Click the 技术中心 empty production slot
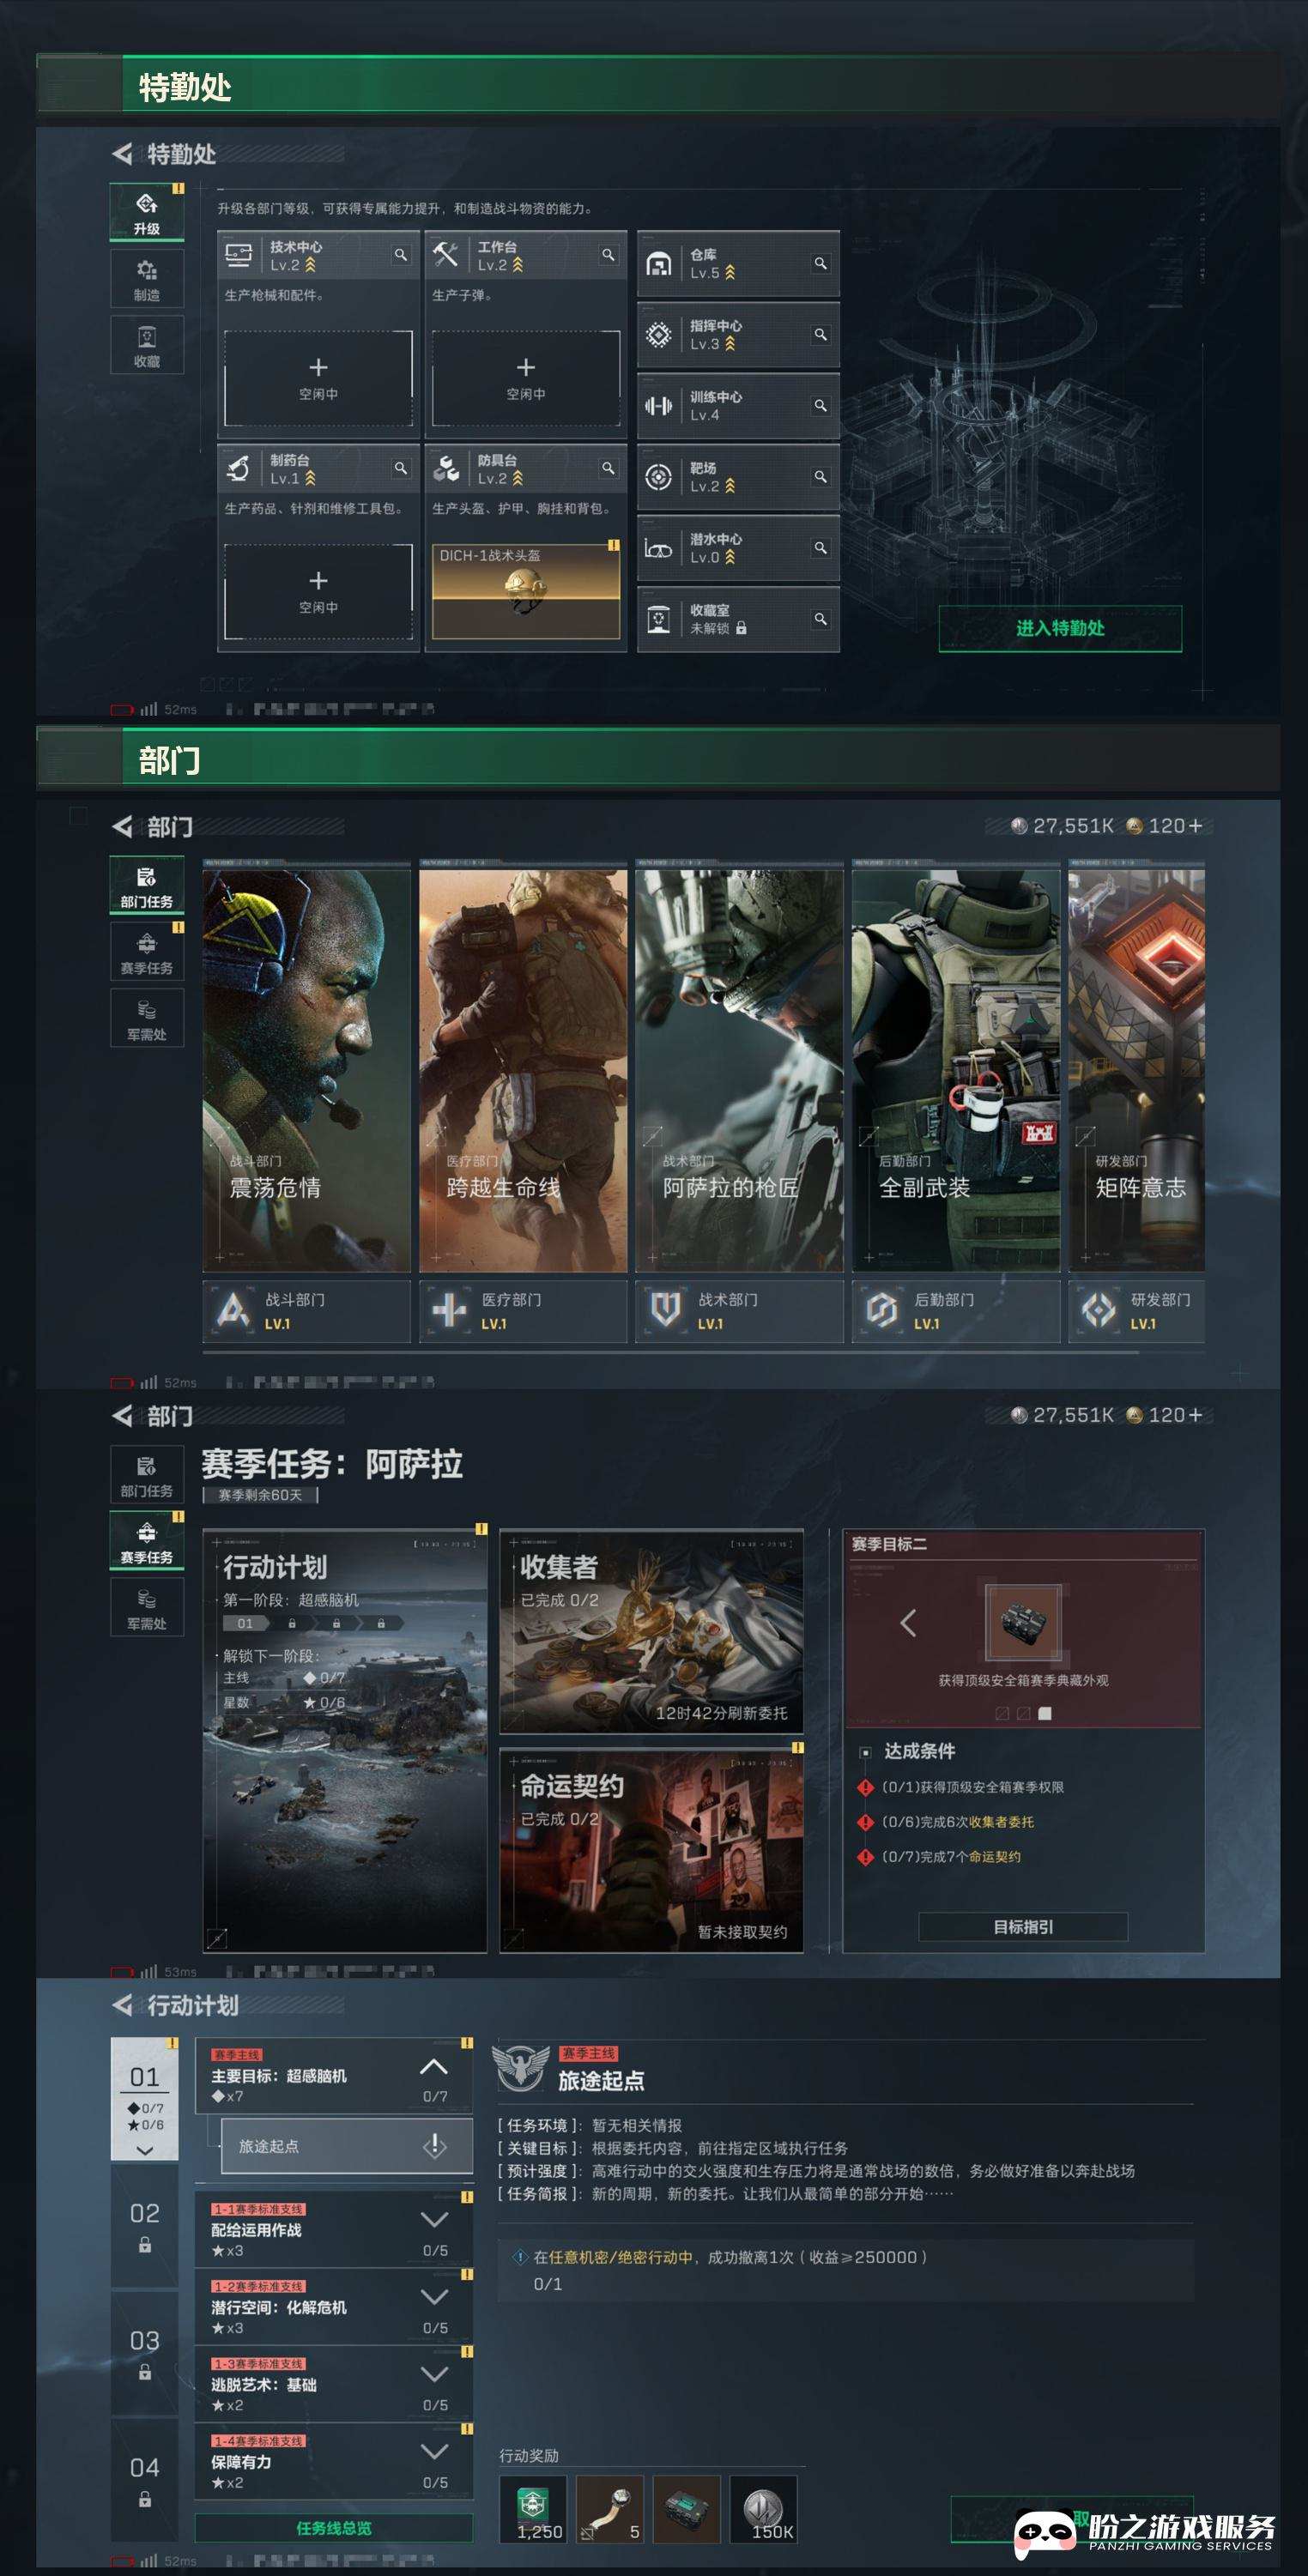The image size is (1308, 2576). point(318,378)
